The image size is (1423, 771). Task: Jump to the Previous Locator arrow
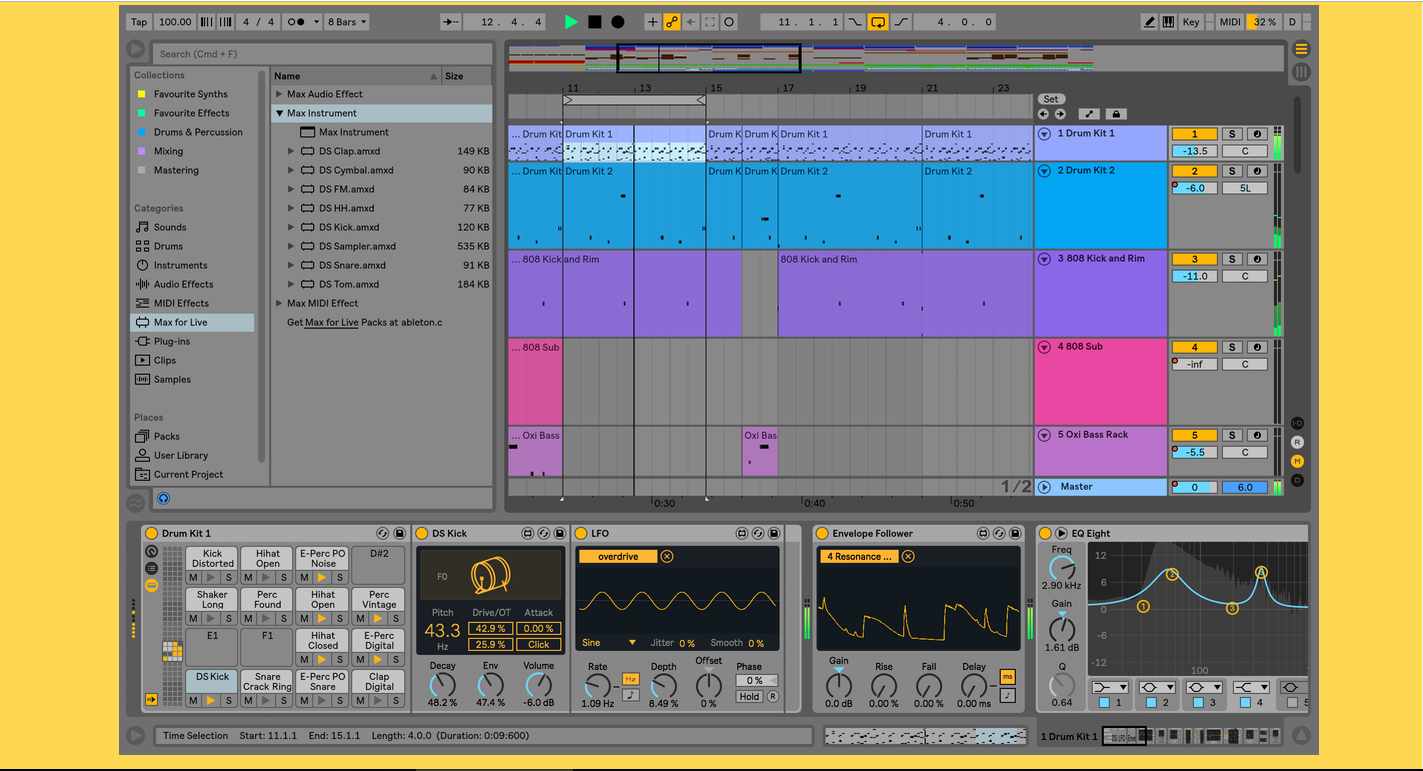pyautogui.click(x=1043, y=114)
